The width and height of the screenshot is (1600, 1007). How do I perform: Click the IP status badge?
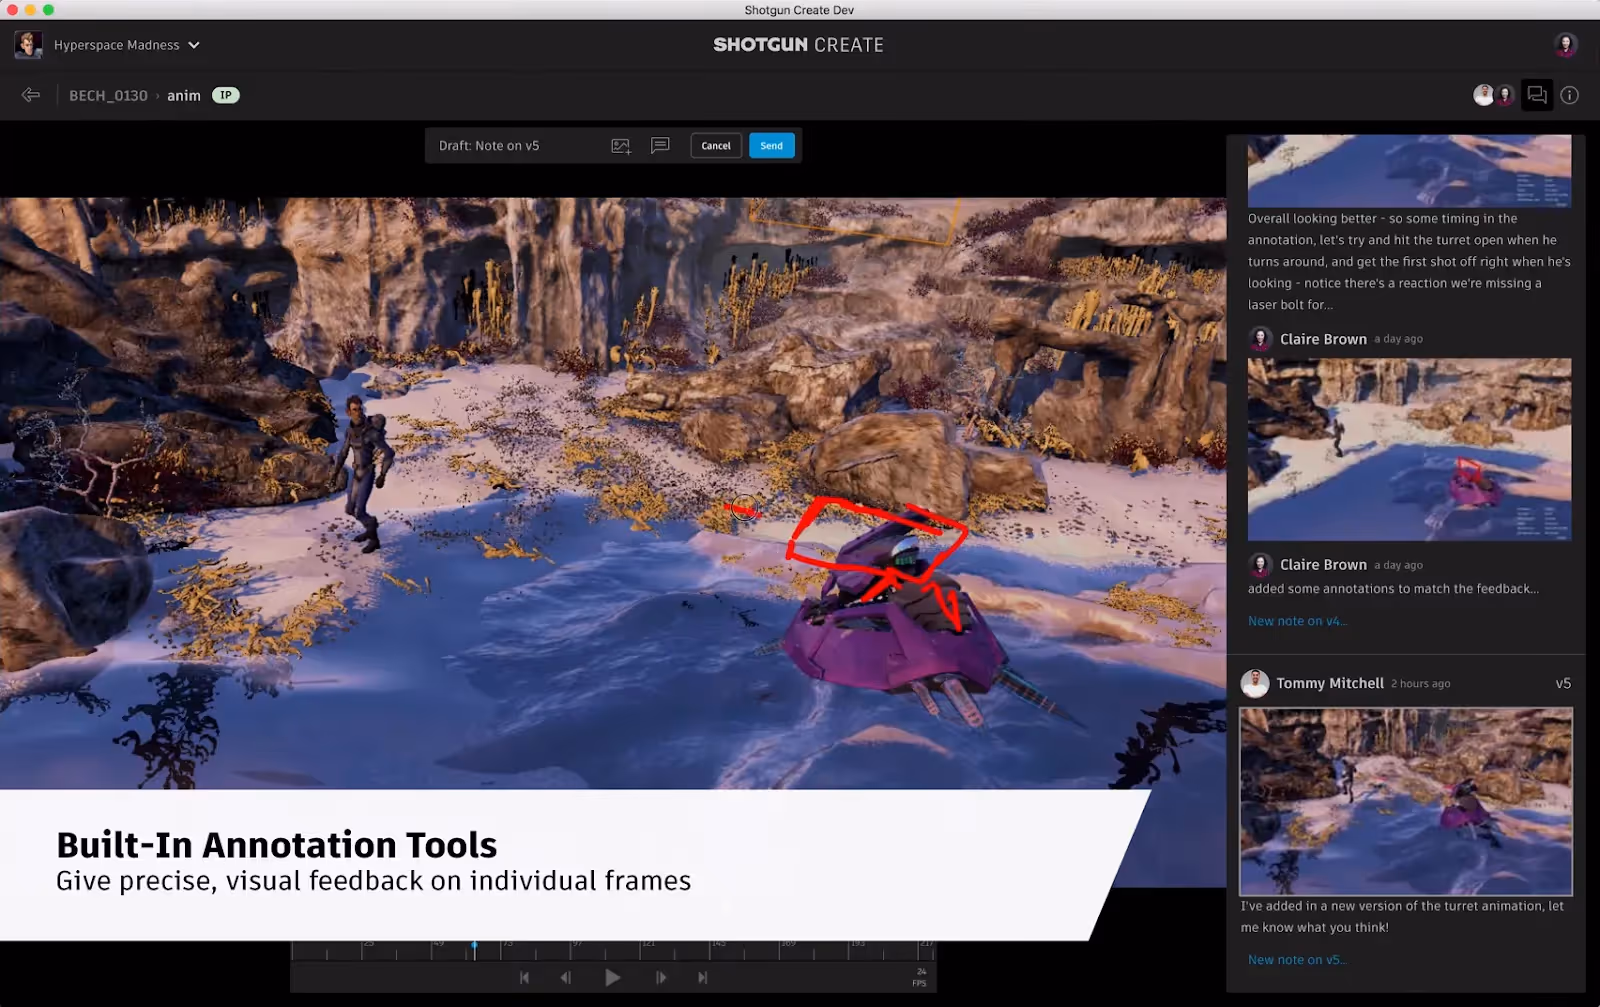tap(226, 95)
